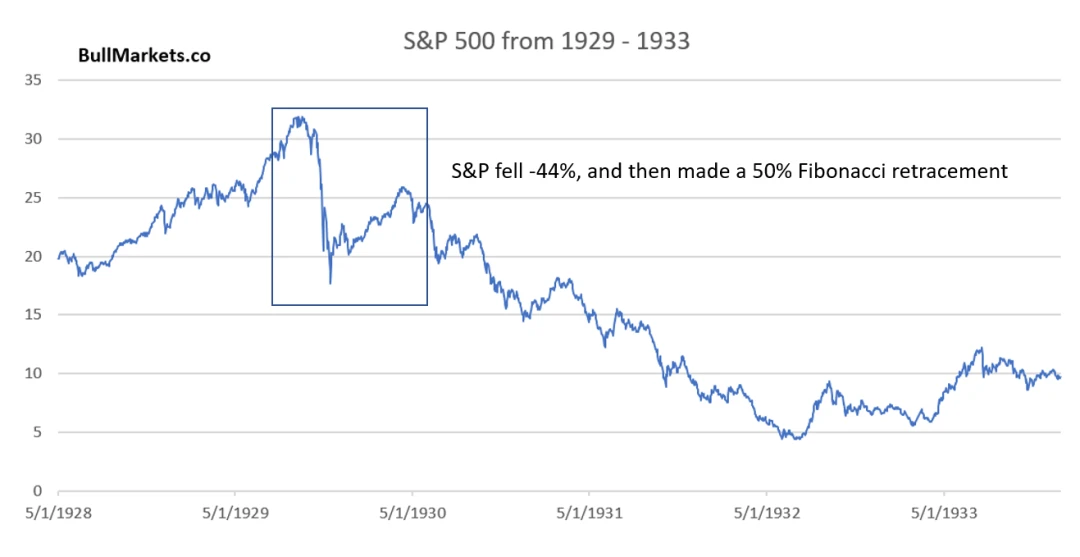Image resolution: width=1080 pixels, height=557 pixels.
Task: Click the 20 y-axis label
Action: coord(32,256)
